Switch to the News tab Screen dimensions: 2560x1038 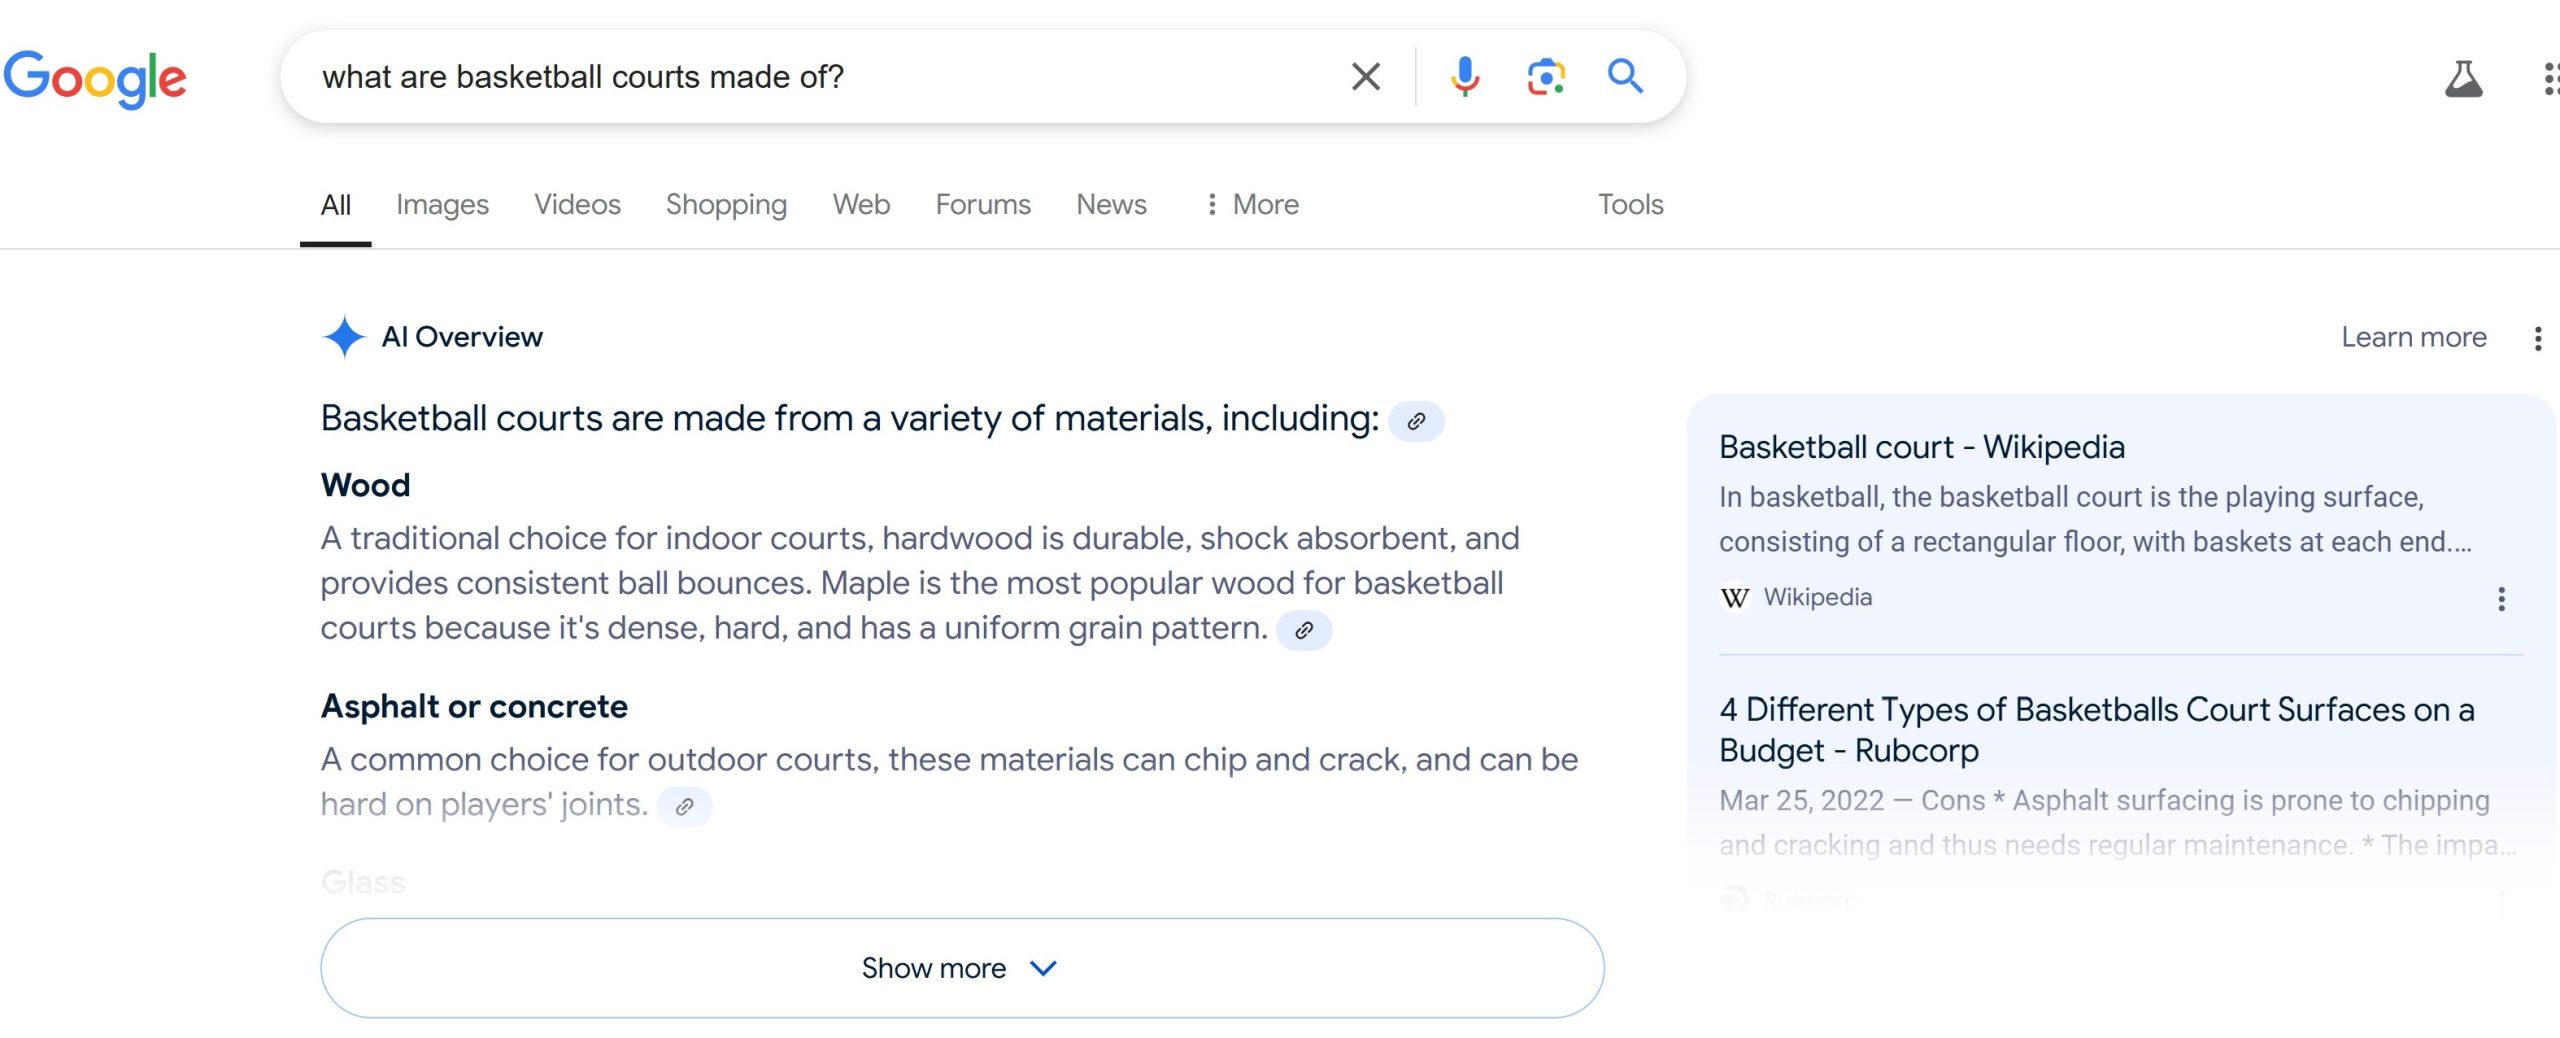pos(1111,204)
